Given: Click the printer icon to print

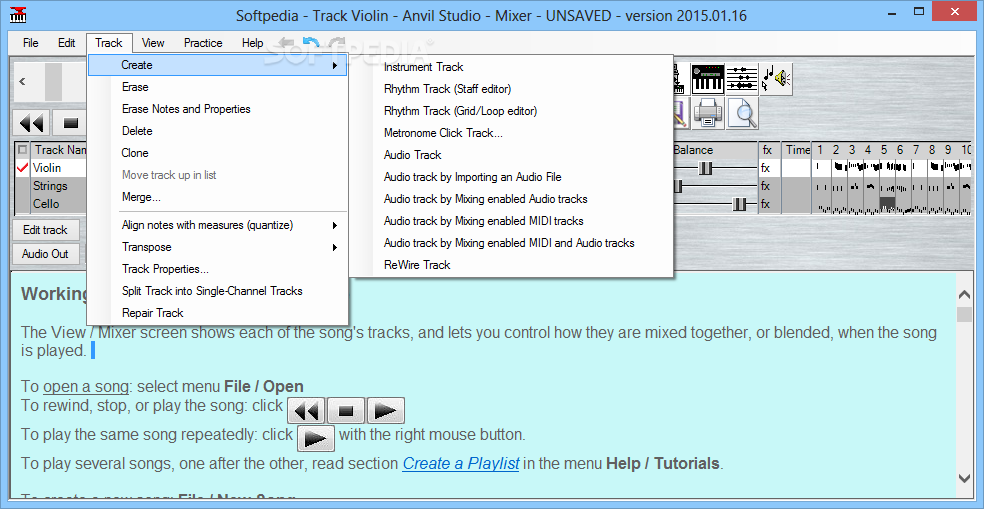Looking at the screenshot, I should pos(708,113).
